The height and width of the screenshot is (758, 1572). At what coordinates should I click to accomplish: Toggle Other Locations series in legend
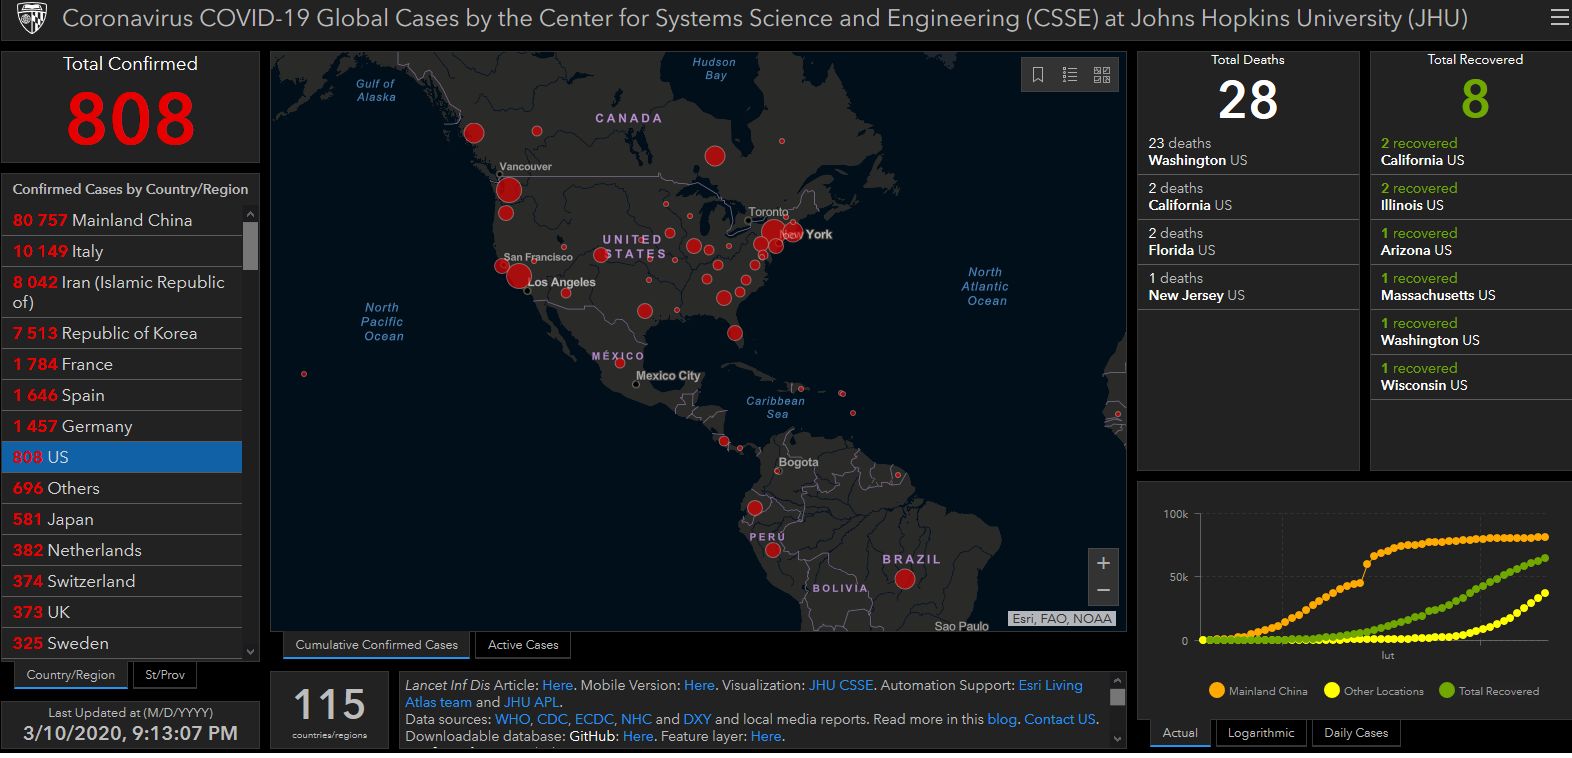[x=1374, y=691]
